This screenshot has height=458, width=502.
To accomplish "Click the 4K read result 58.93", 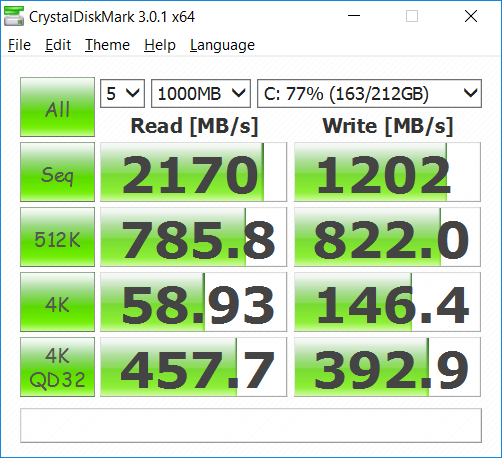I will click(x=193, y=302).
